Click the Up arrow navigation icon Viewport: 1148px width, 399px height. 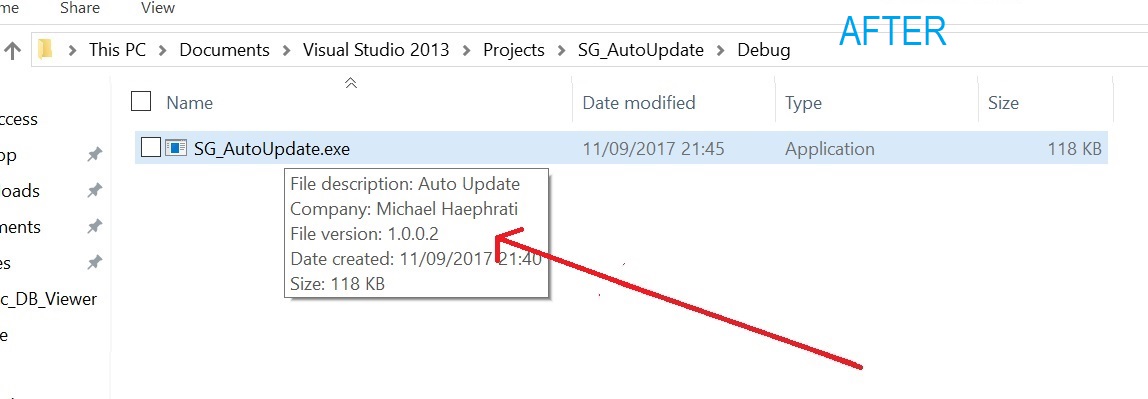tap(12, 51)
